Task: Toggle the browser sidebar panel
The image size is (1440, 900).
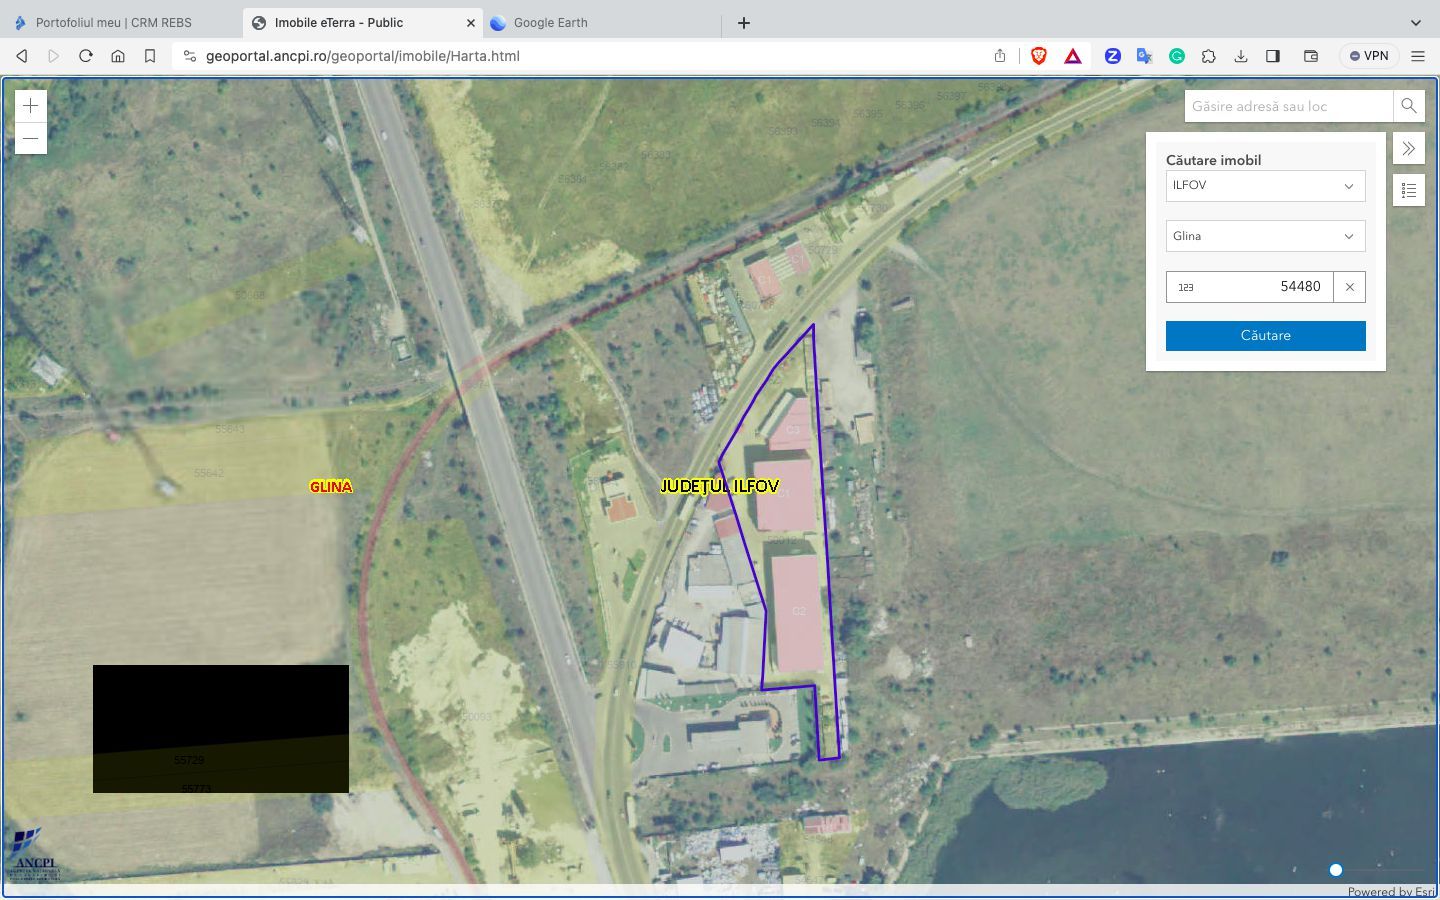Action: (x=1273, y=56)
